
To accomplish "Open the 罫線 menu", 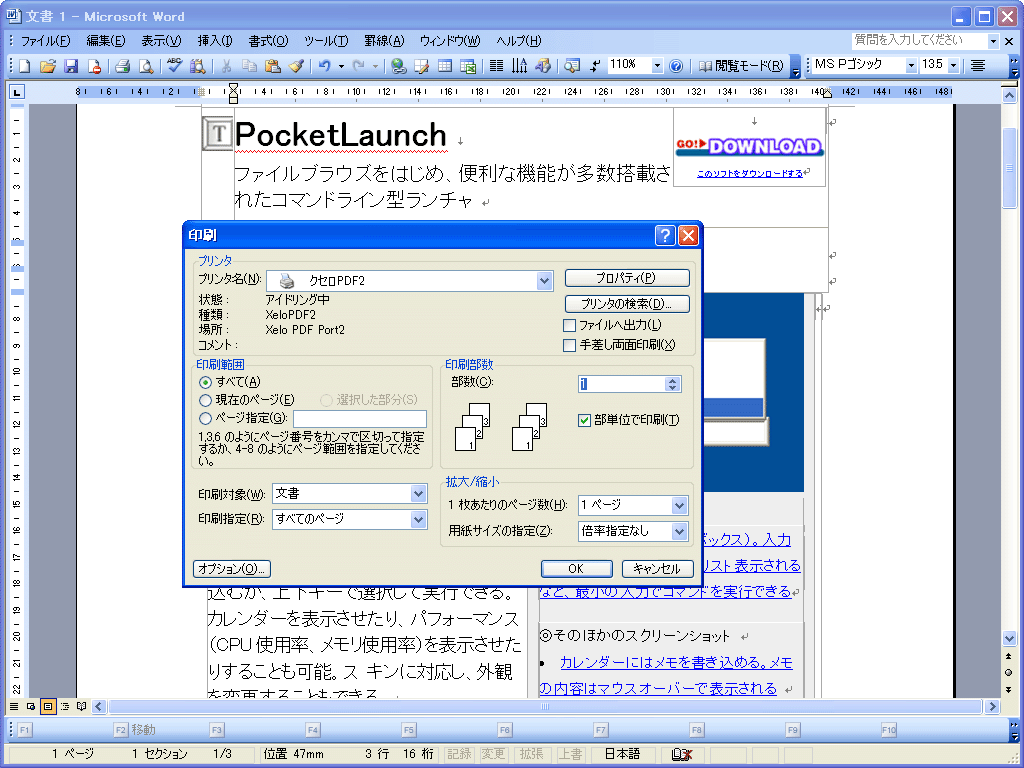I will (x=383, y=41).
